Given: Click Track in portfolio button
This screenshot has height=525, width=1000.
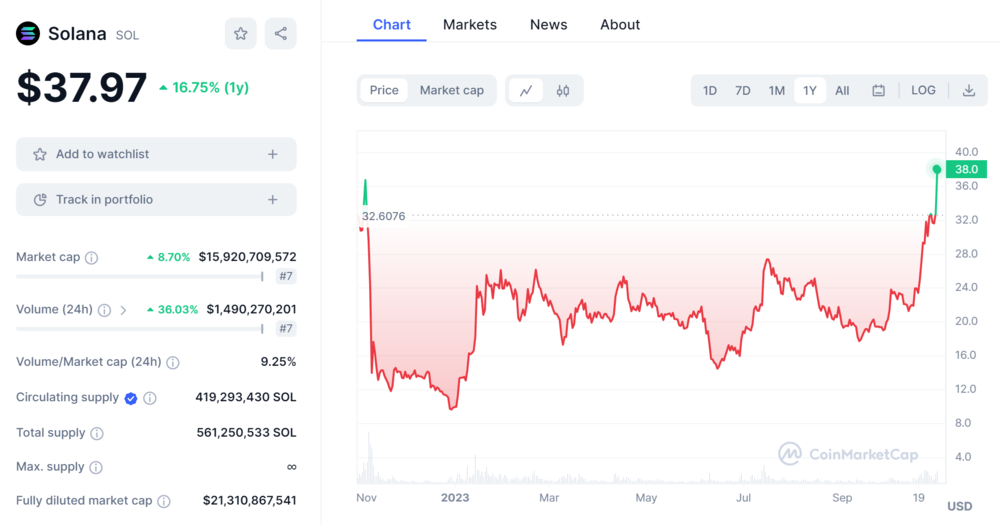Looking at the screenshot, I should coord(156,200).
